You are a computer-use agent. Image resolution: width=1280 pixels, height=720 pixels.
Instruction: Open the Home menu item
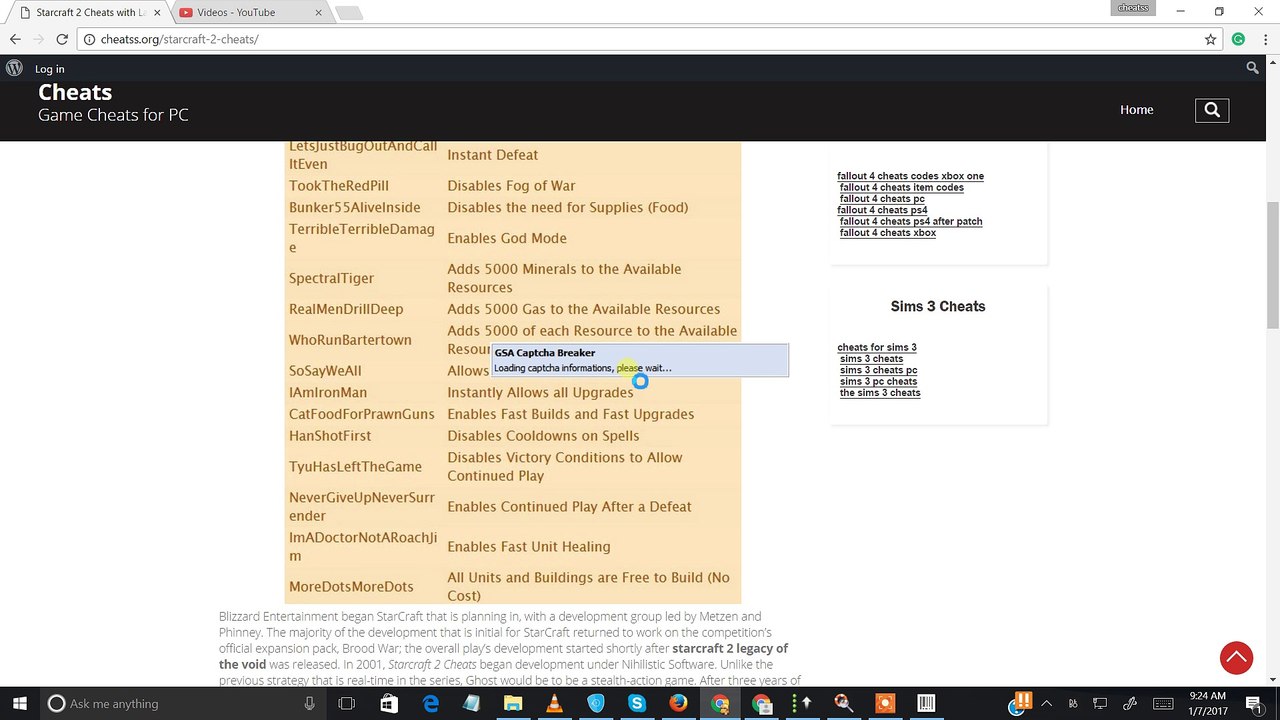pos(1137,110)
